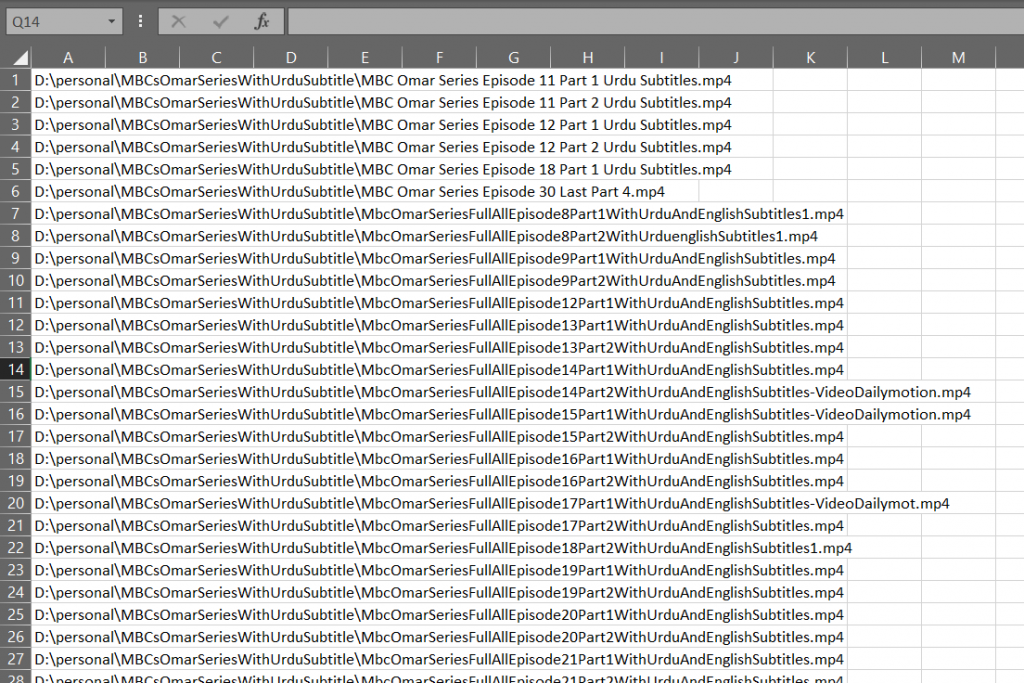Select row 1 header
The width and height of the screenshot is (1024, 683).
pyautogui.click(x=15, y=80)
